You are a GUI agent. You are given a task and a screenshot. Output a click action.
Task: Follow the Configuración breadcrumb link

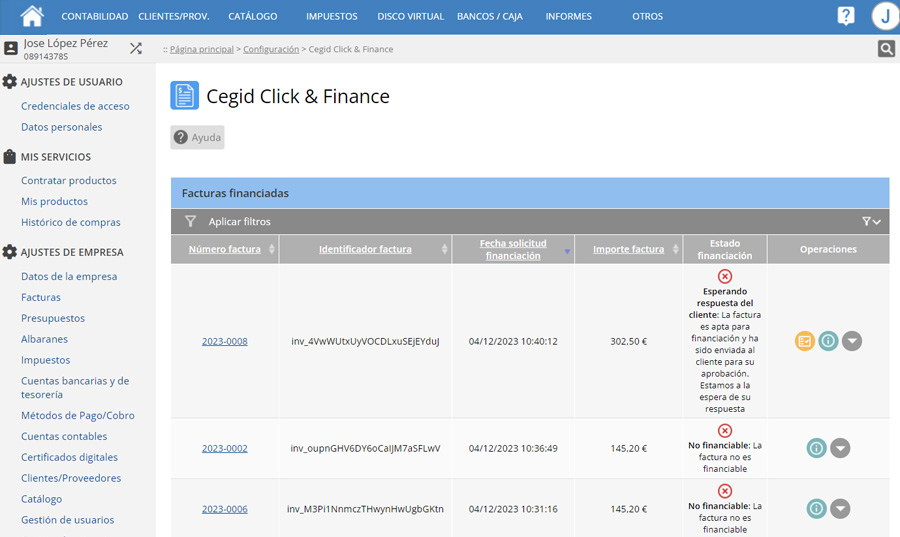pyautogui.click(x=271, y=49)
